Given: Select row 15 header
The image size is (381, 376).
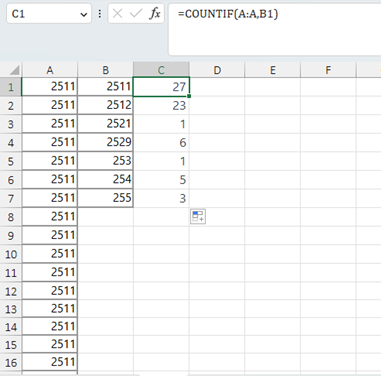Looking at the screenshot, I should [x=11, y=345].
